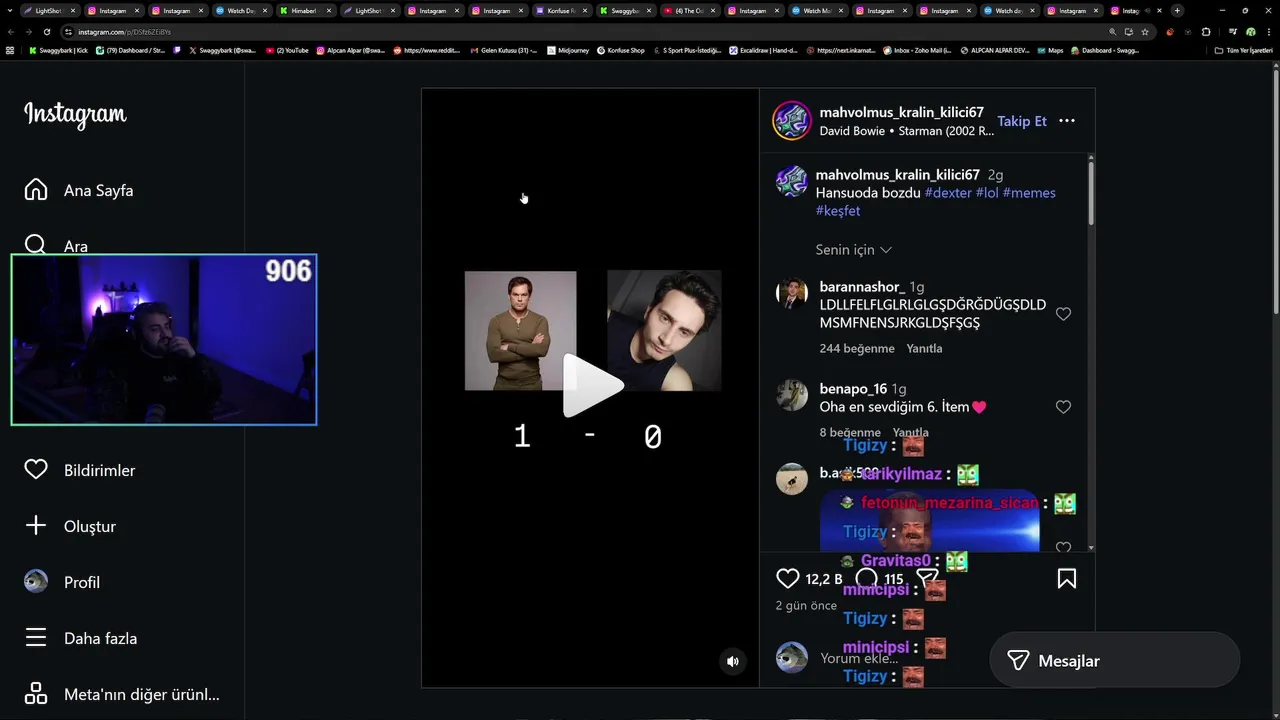Like the post with the heart icon
The height and width of the screenshot is (720, 1280).
point(788,578)
